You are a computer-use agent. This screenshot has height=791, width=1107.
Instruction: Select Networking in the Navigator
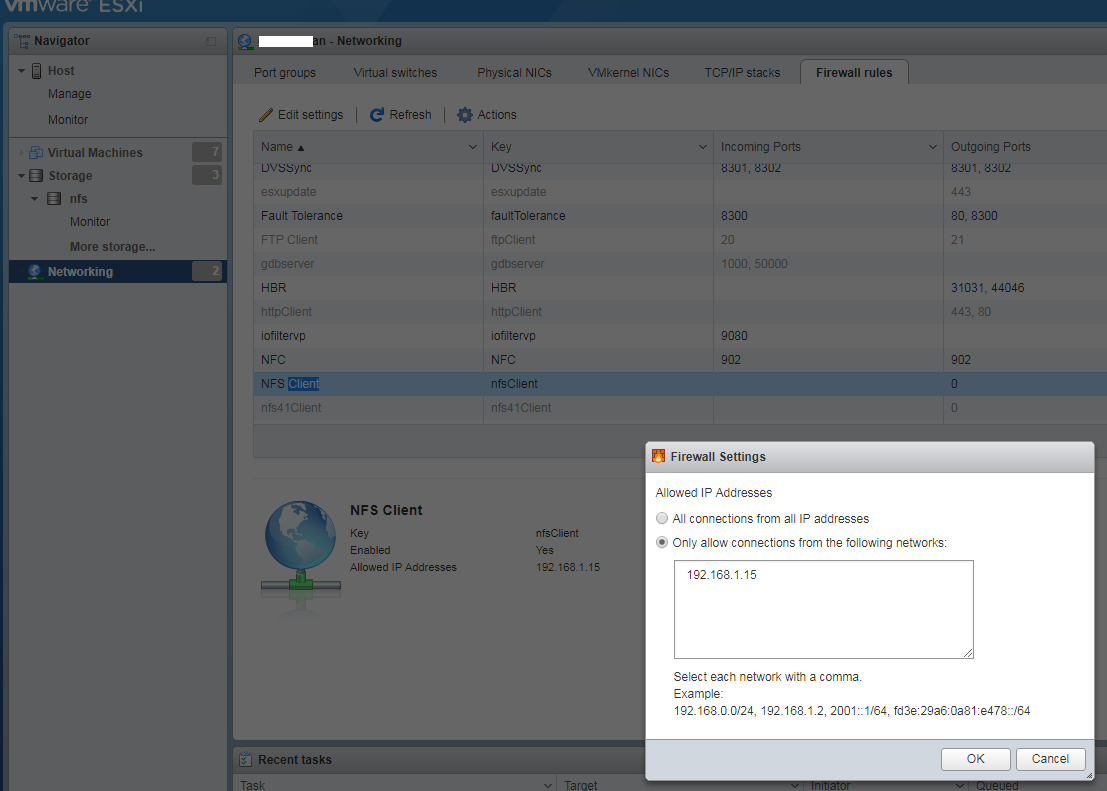pos(118,272)
